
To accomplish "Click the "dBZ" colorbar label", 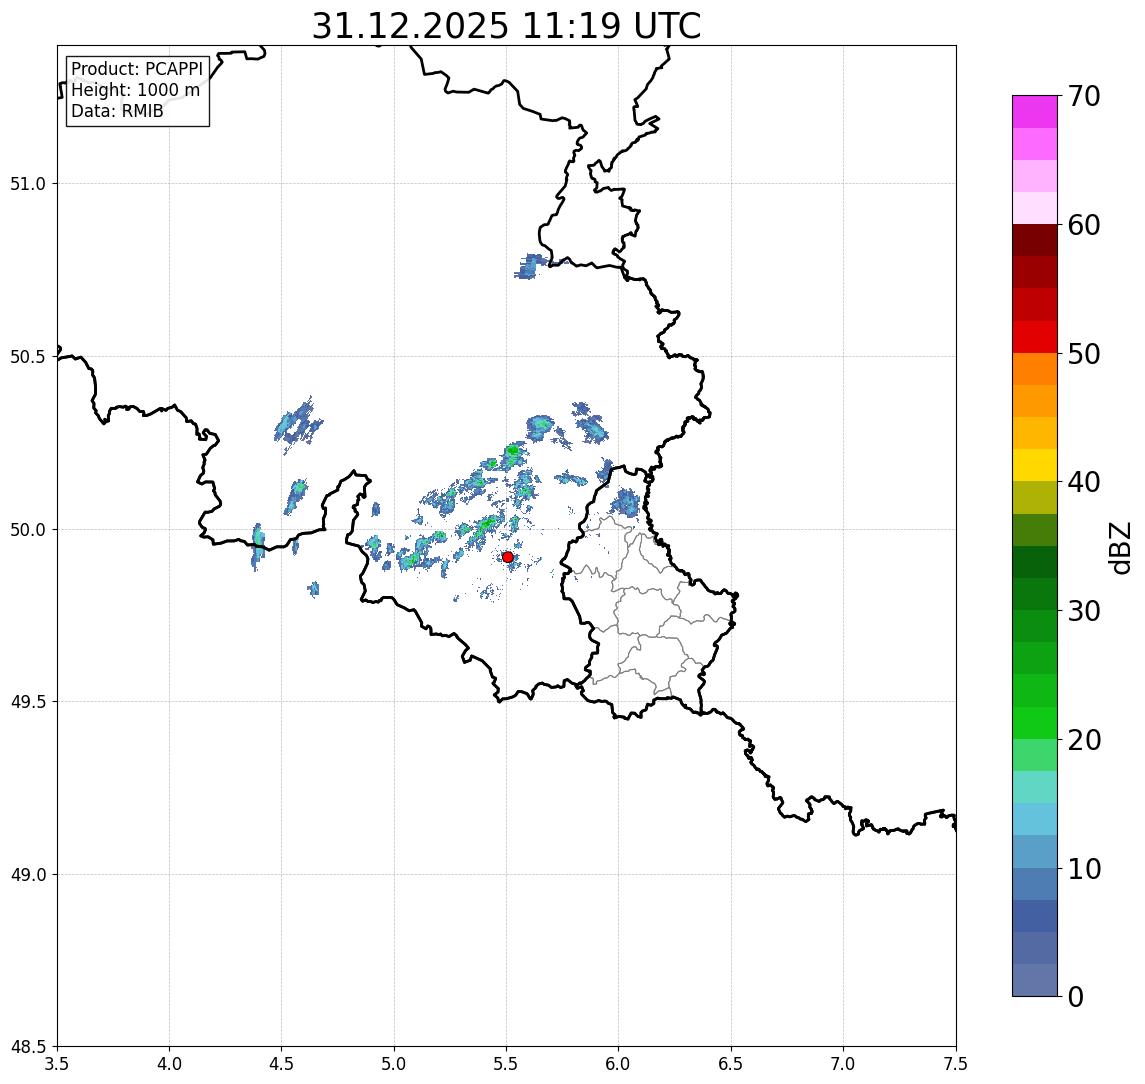I will [x=1119, y=547].
